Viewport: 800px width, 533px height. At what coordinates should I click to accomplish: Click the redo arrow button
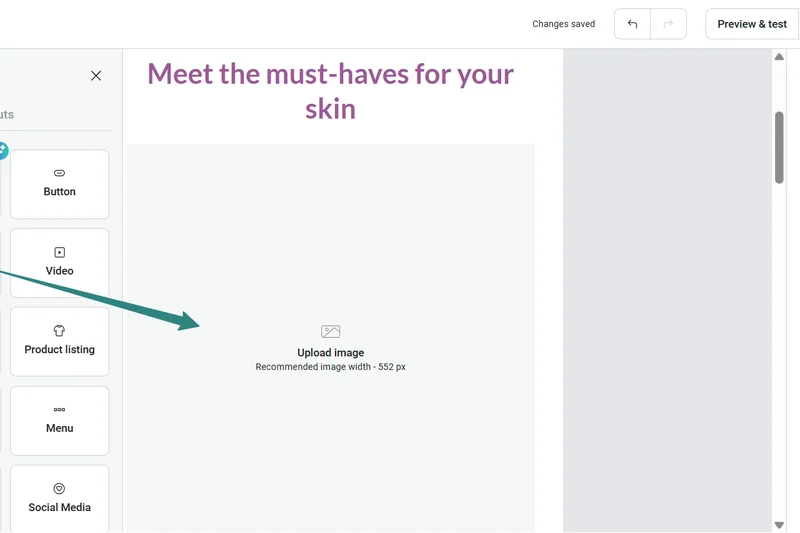pos(668,24)
